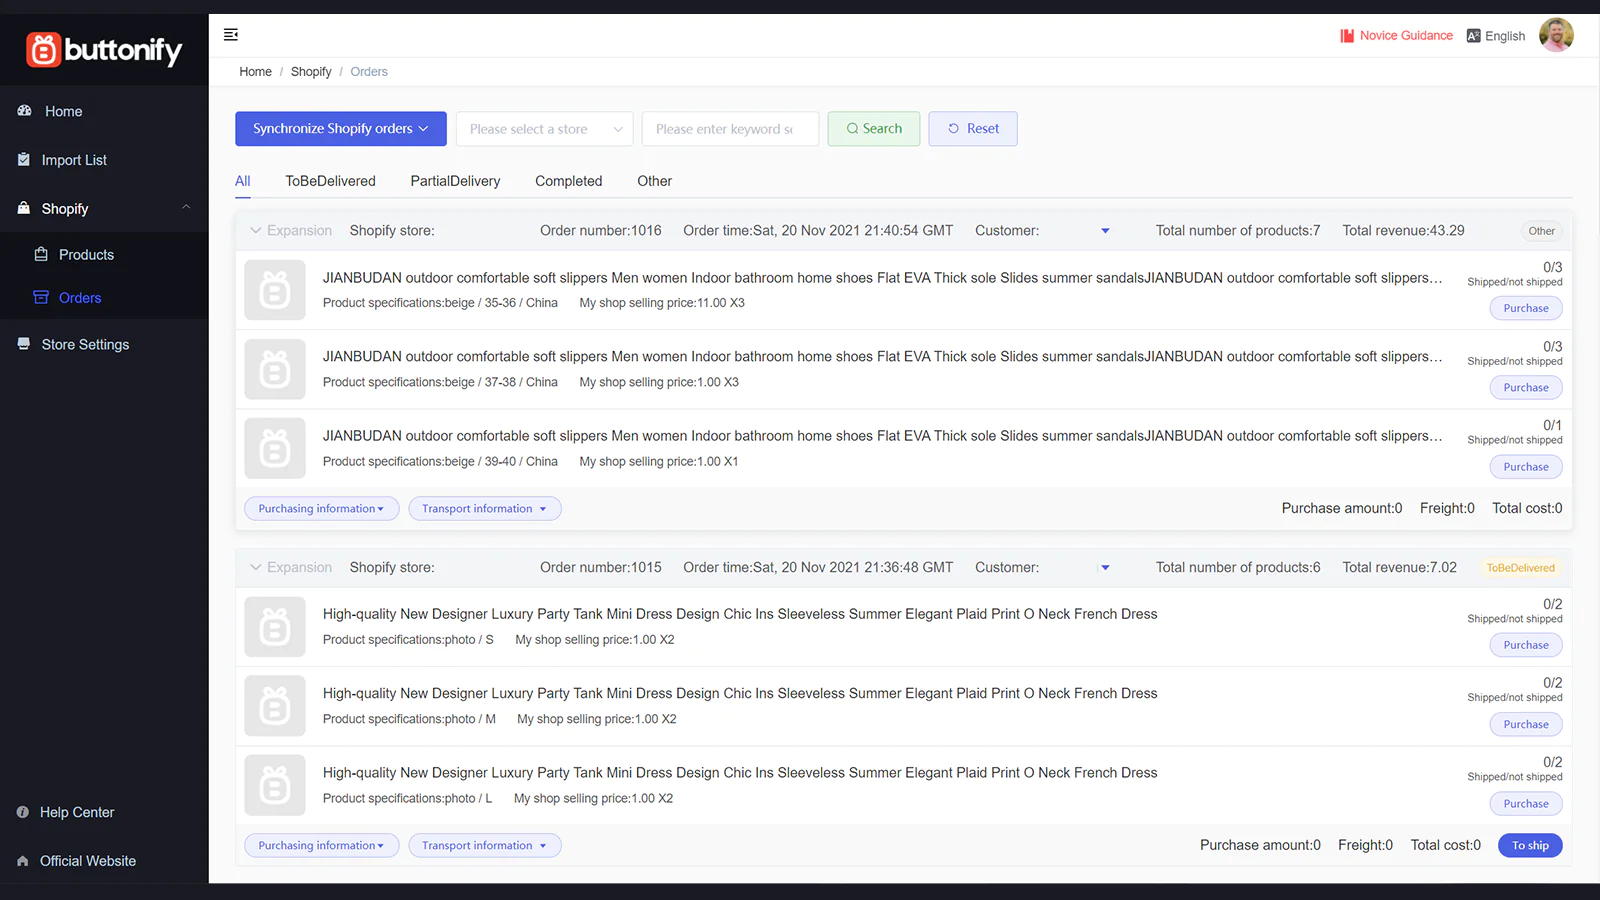1600x900 pixels.
Task: Click 'Order number:1016' text
Action: (x=601, y=231)
